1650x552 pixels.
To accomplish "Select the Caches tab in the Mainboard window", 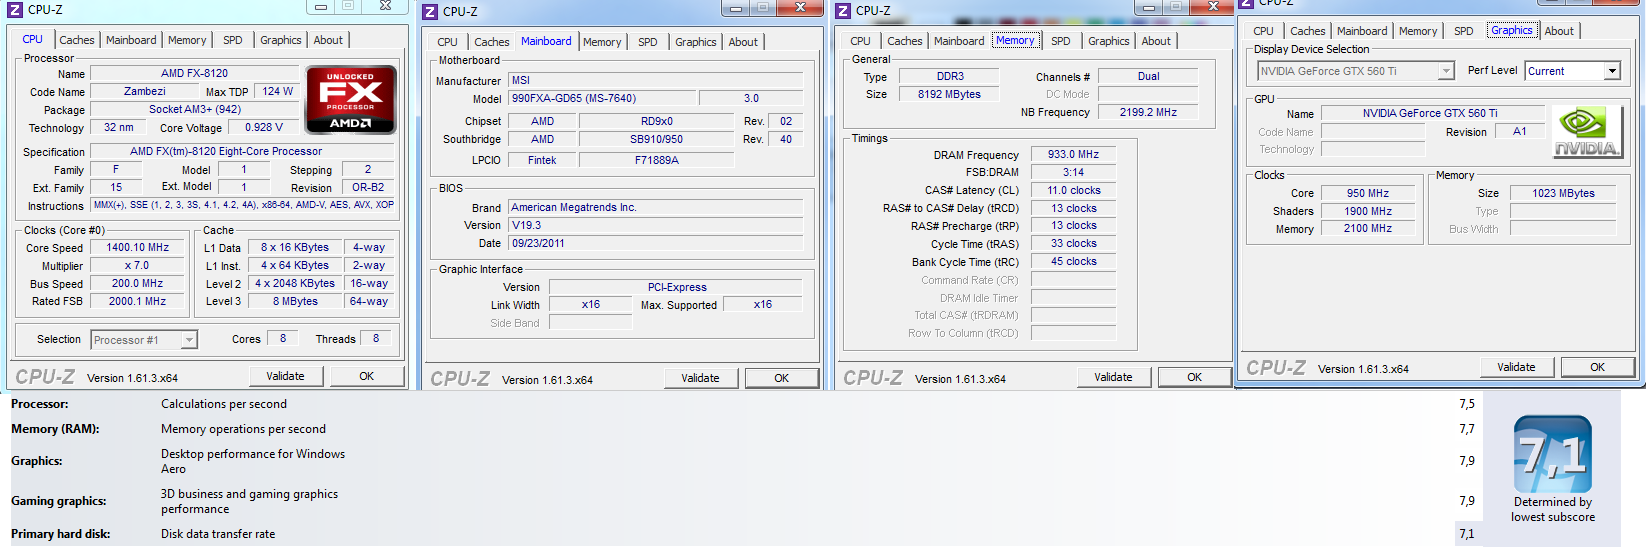I will pos(491,42).
